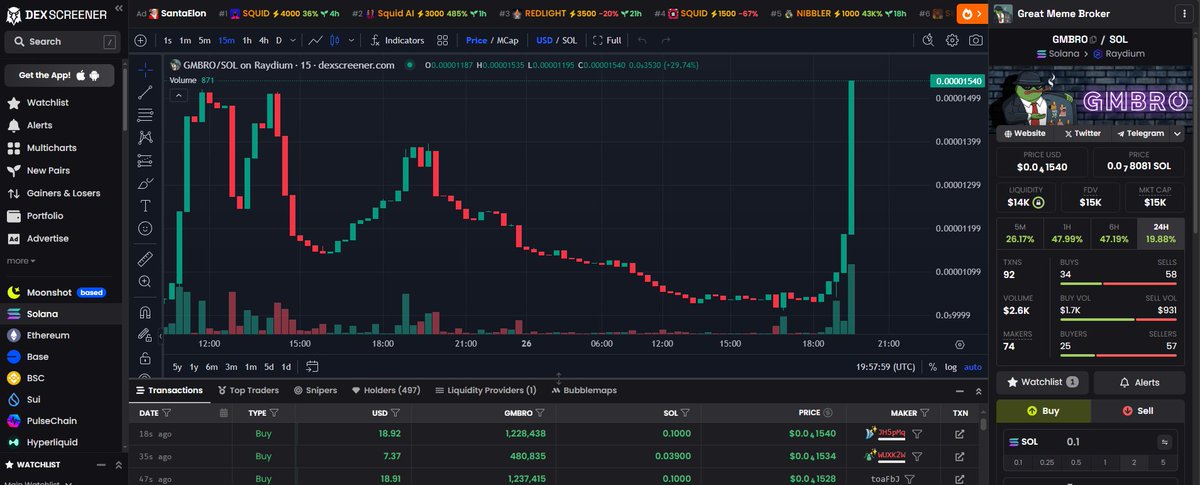Select the Solana chain in sidebar
This screenshot has width=1200, height=485.
(x=60, y=314)
